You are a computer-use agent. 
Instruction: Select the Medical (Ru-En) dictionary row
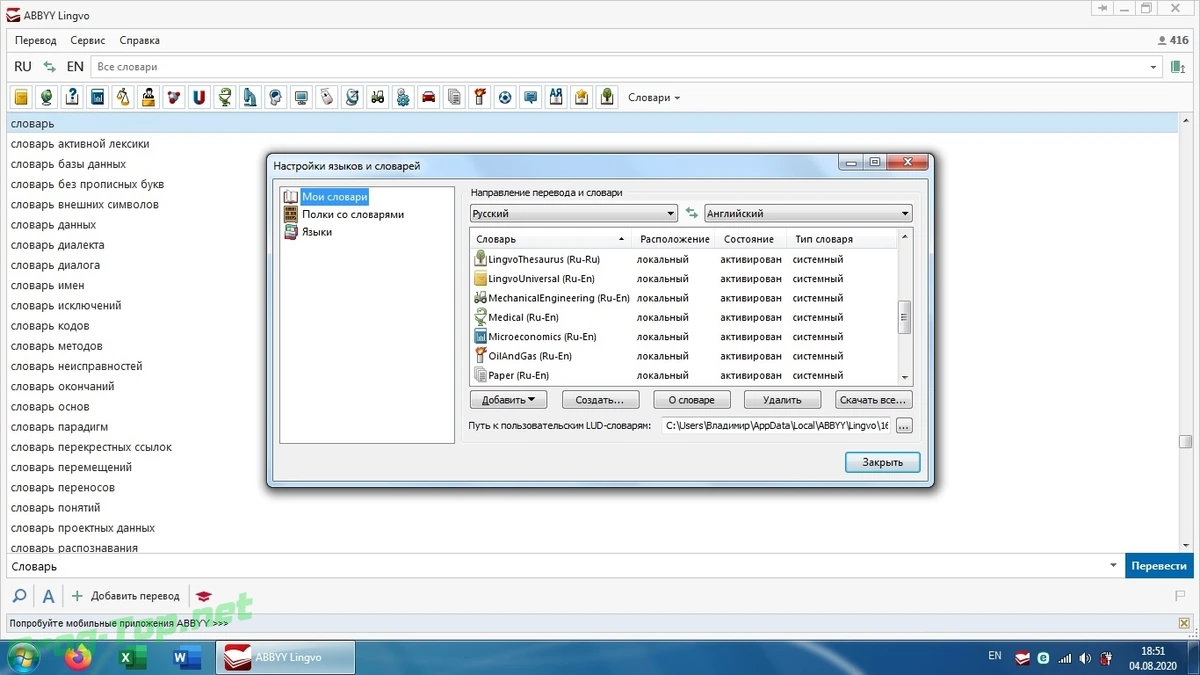click(685, 317)
